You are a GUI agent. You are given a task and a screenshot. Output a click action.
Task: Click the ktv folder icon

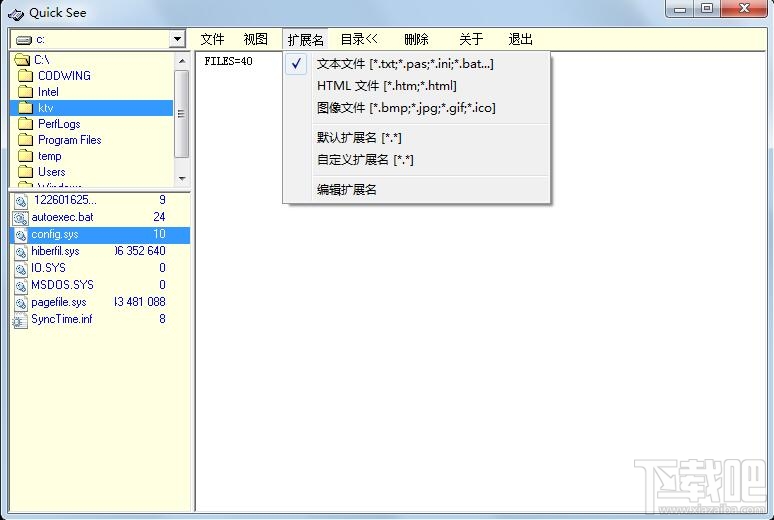[25, 108]
